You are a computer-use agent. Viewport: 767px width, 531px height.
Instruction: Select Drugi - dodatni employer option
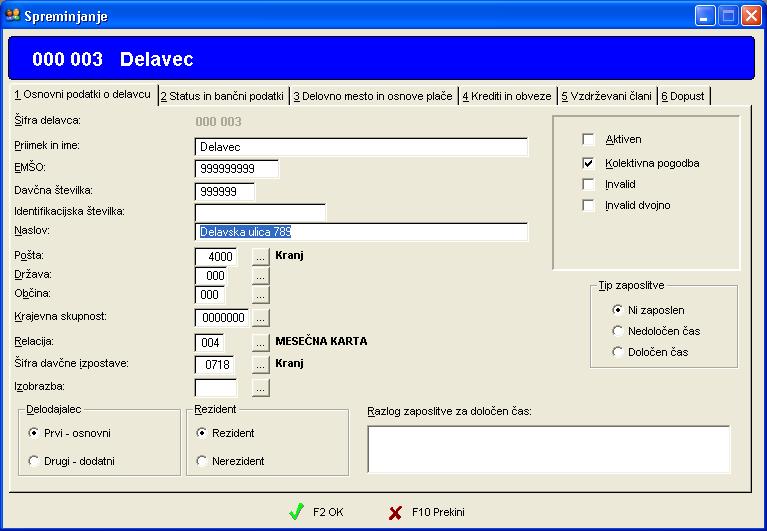[35, 461]
